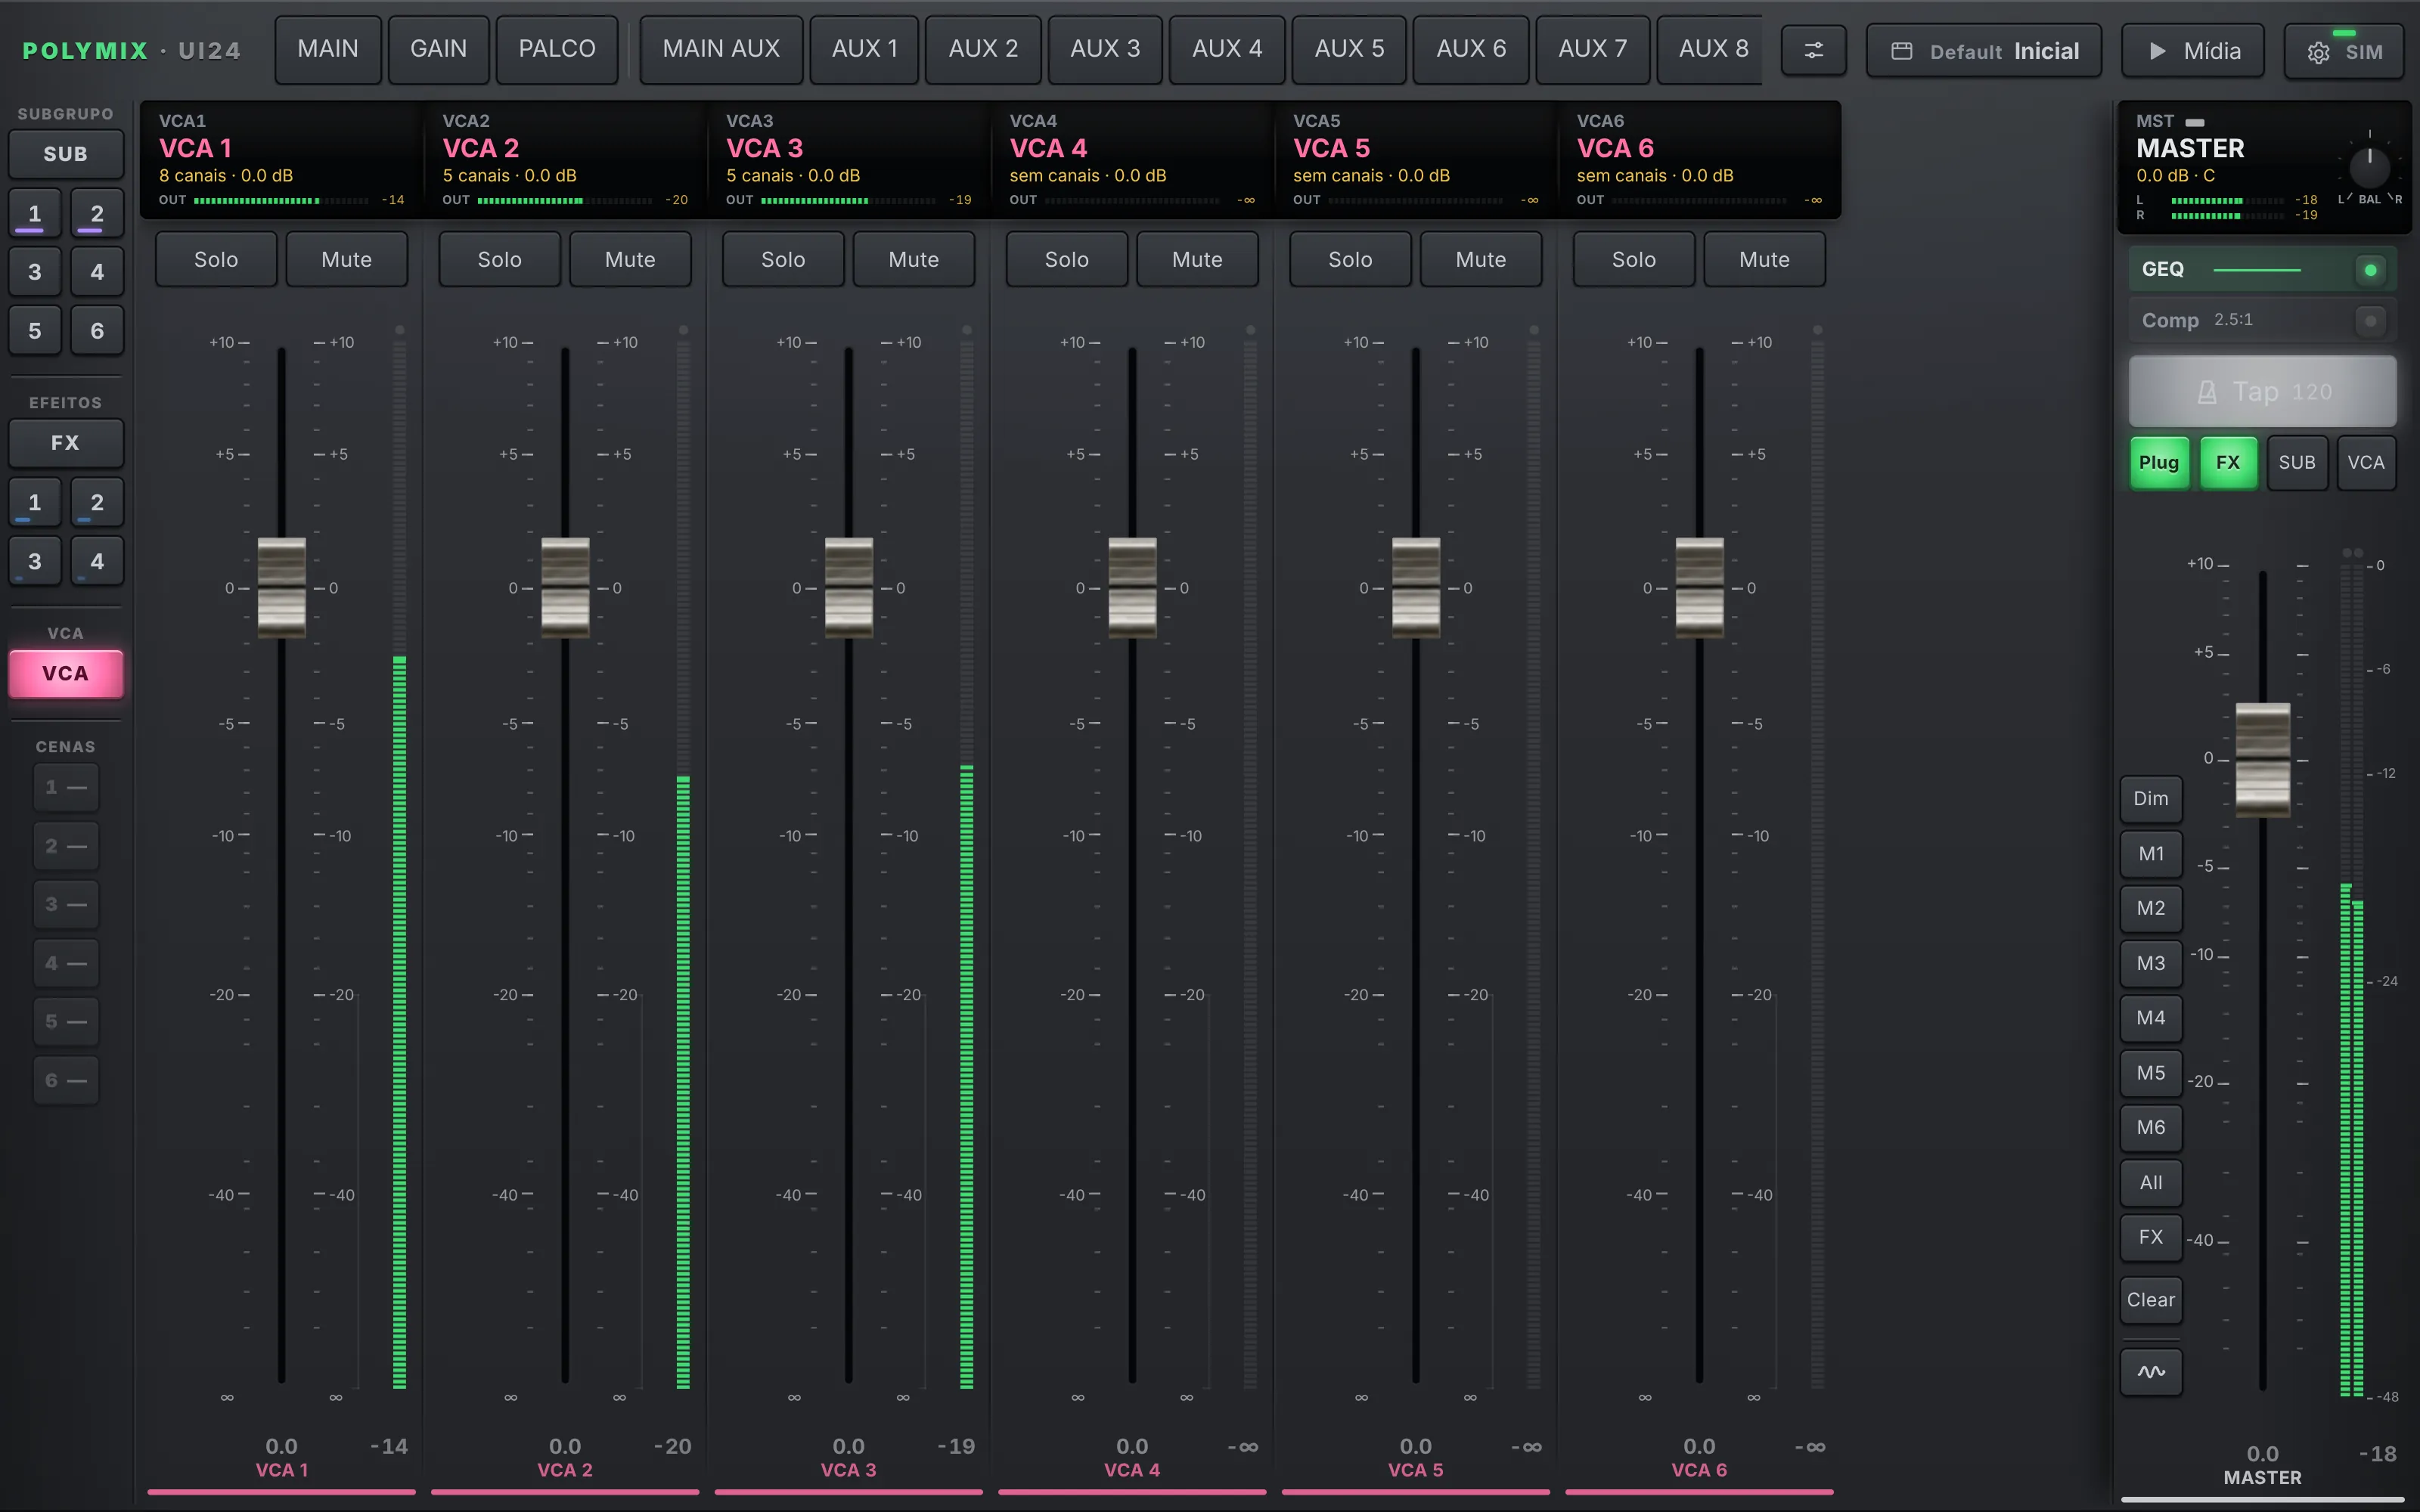The height and width of the screenshot is (1512, 2420).
Task: Open the Default Inicial snapshot selector
Action: 1984,51
